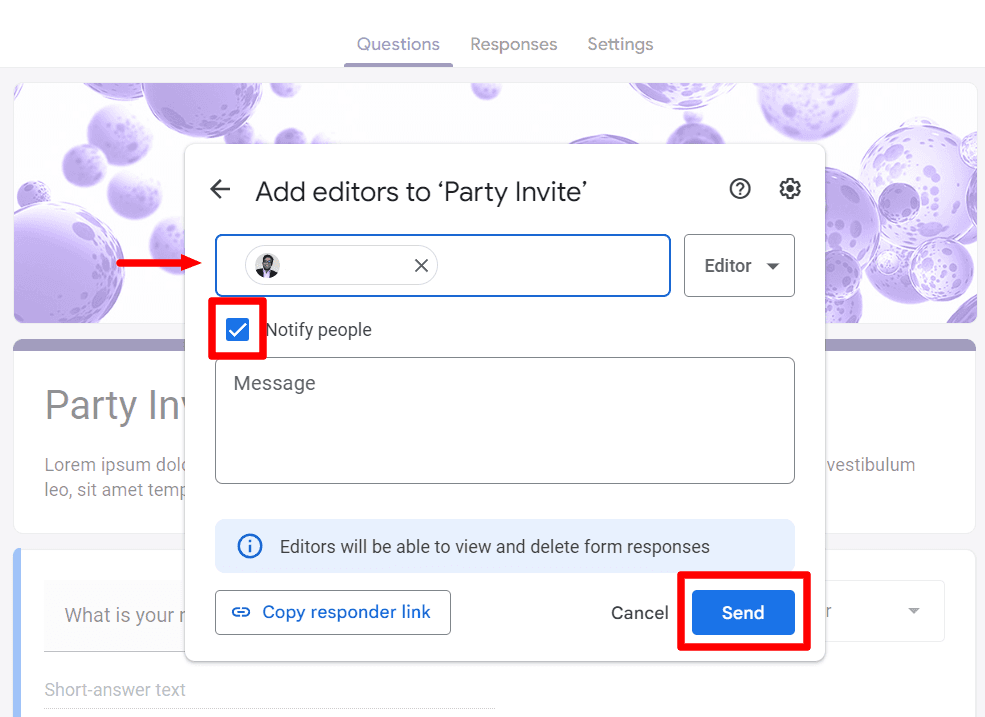
Task: Cancel the add editors dialog
Action: [639, 613]
